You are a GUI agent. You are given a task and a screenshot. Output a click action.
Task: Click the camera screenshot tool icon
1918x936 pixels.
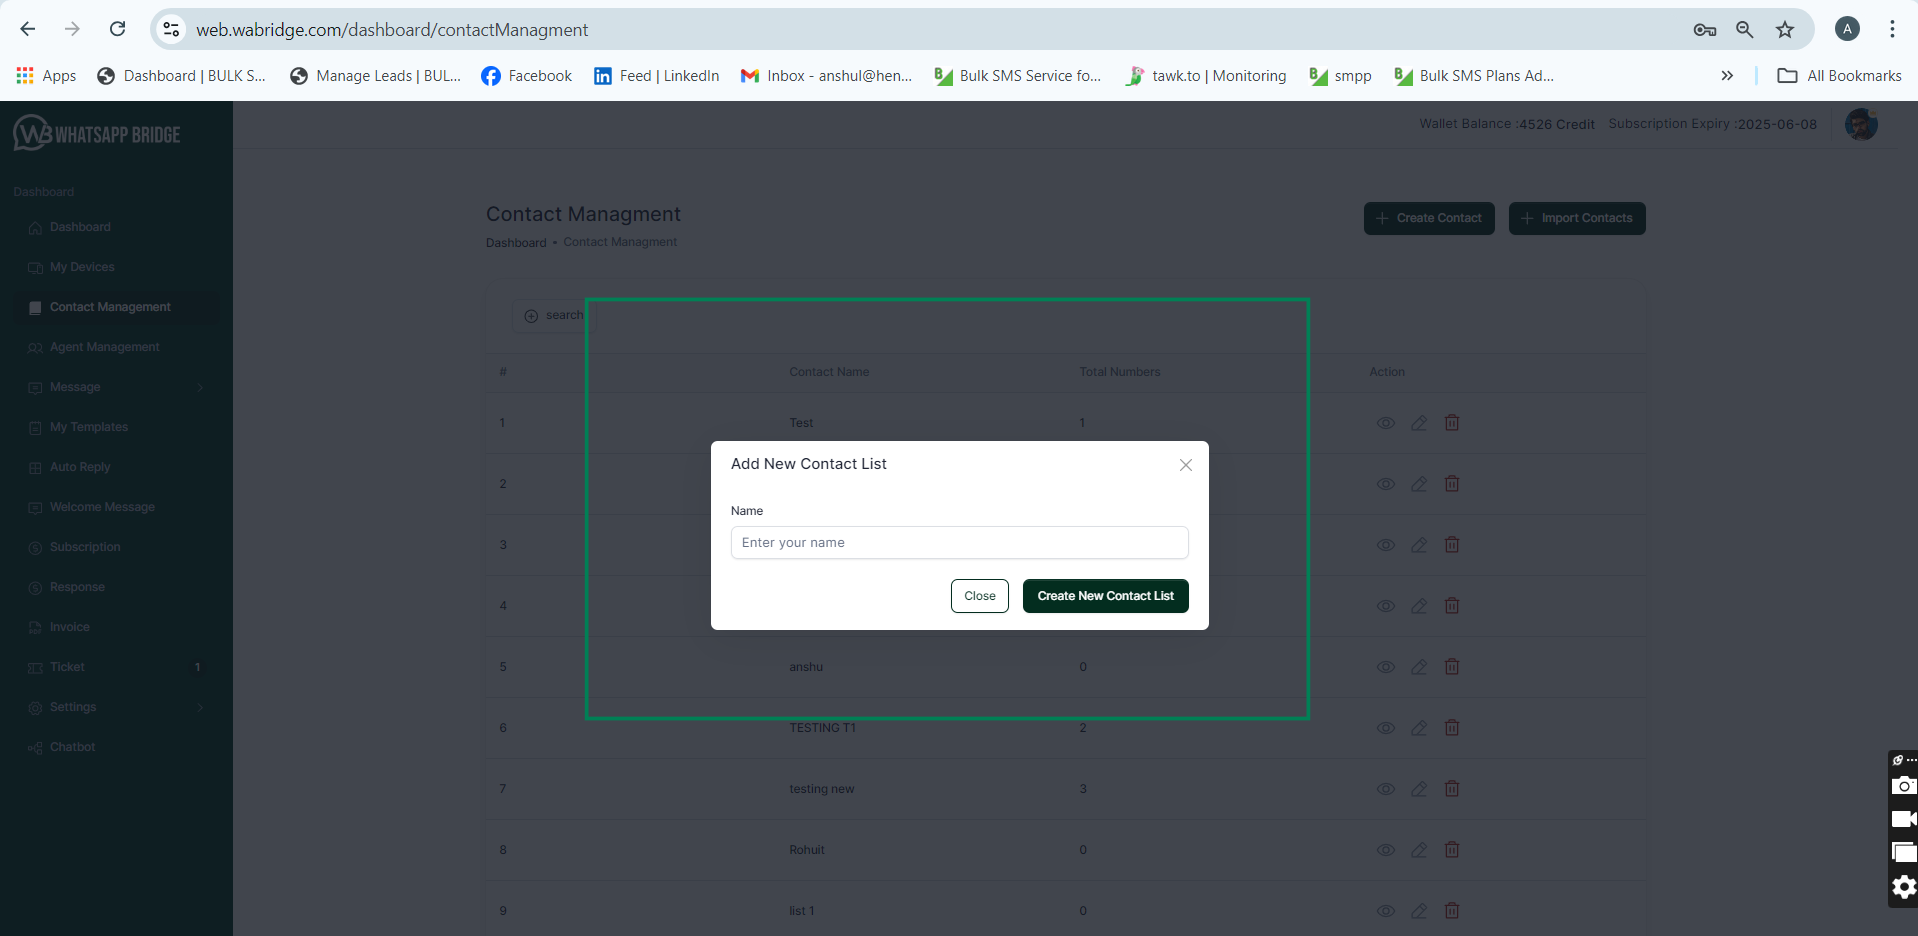[x=1904, y=786]
